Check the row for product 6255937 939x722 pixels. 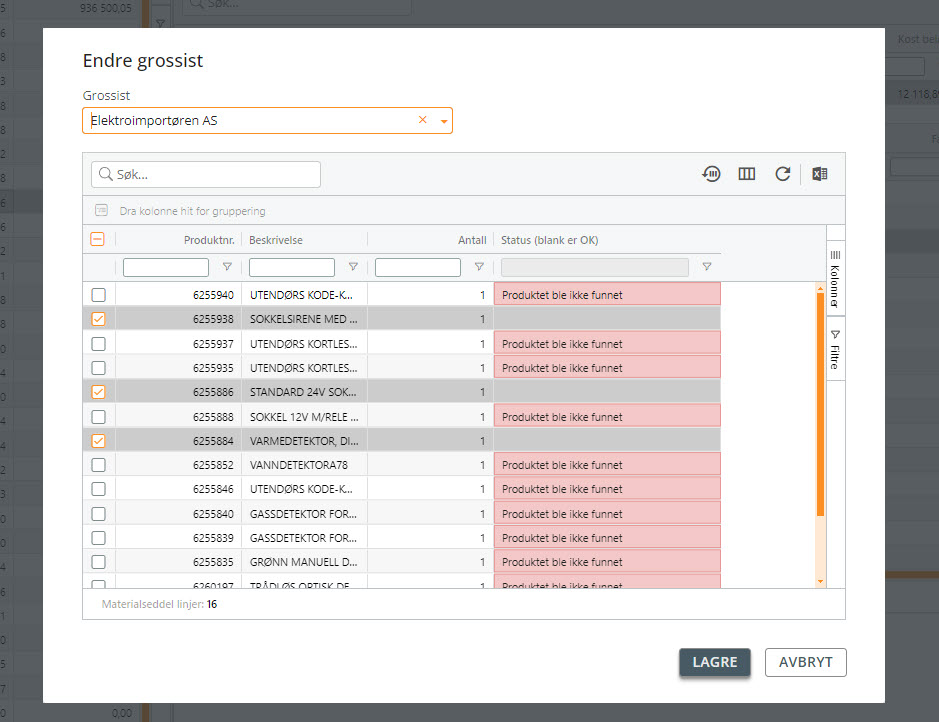tap(98, 344)
